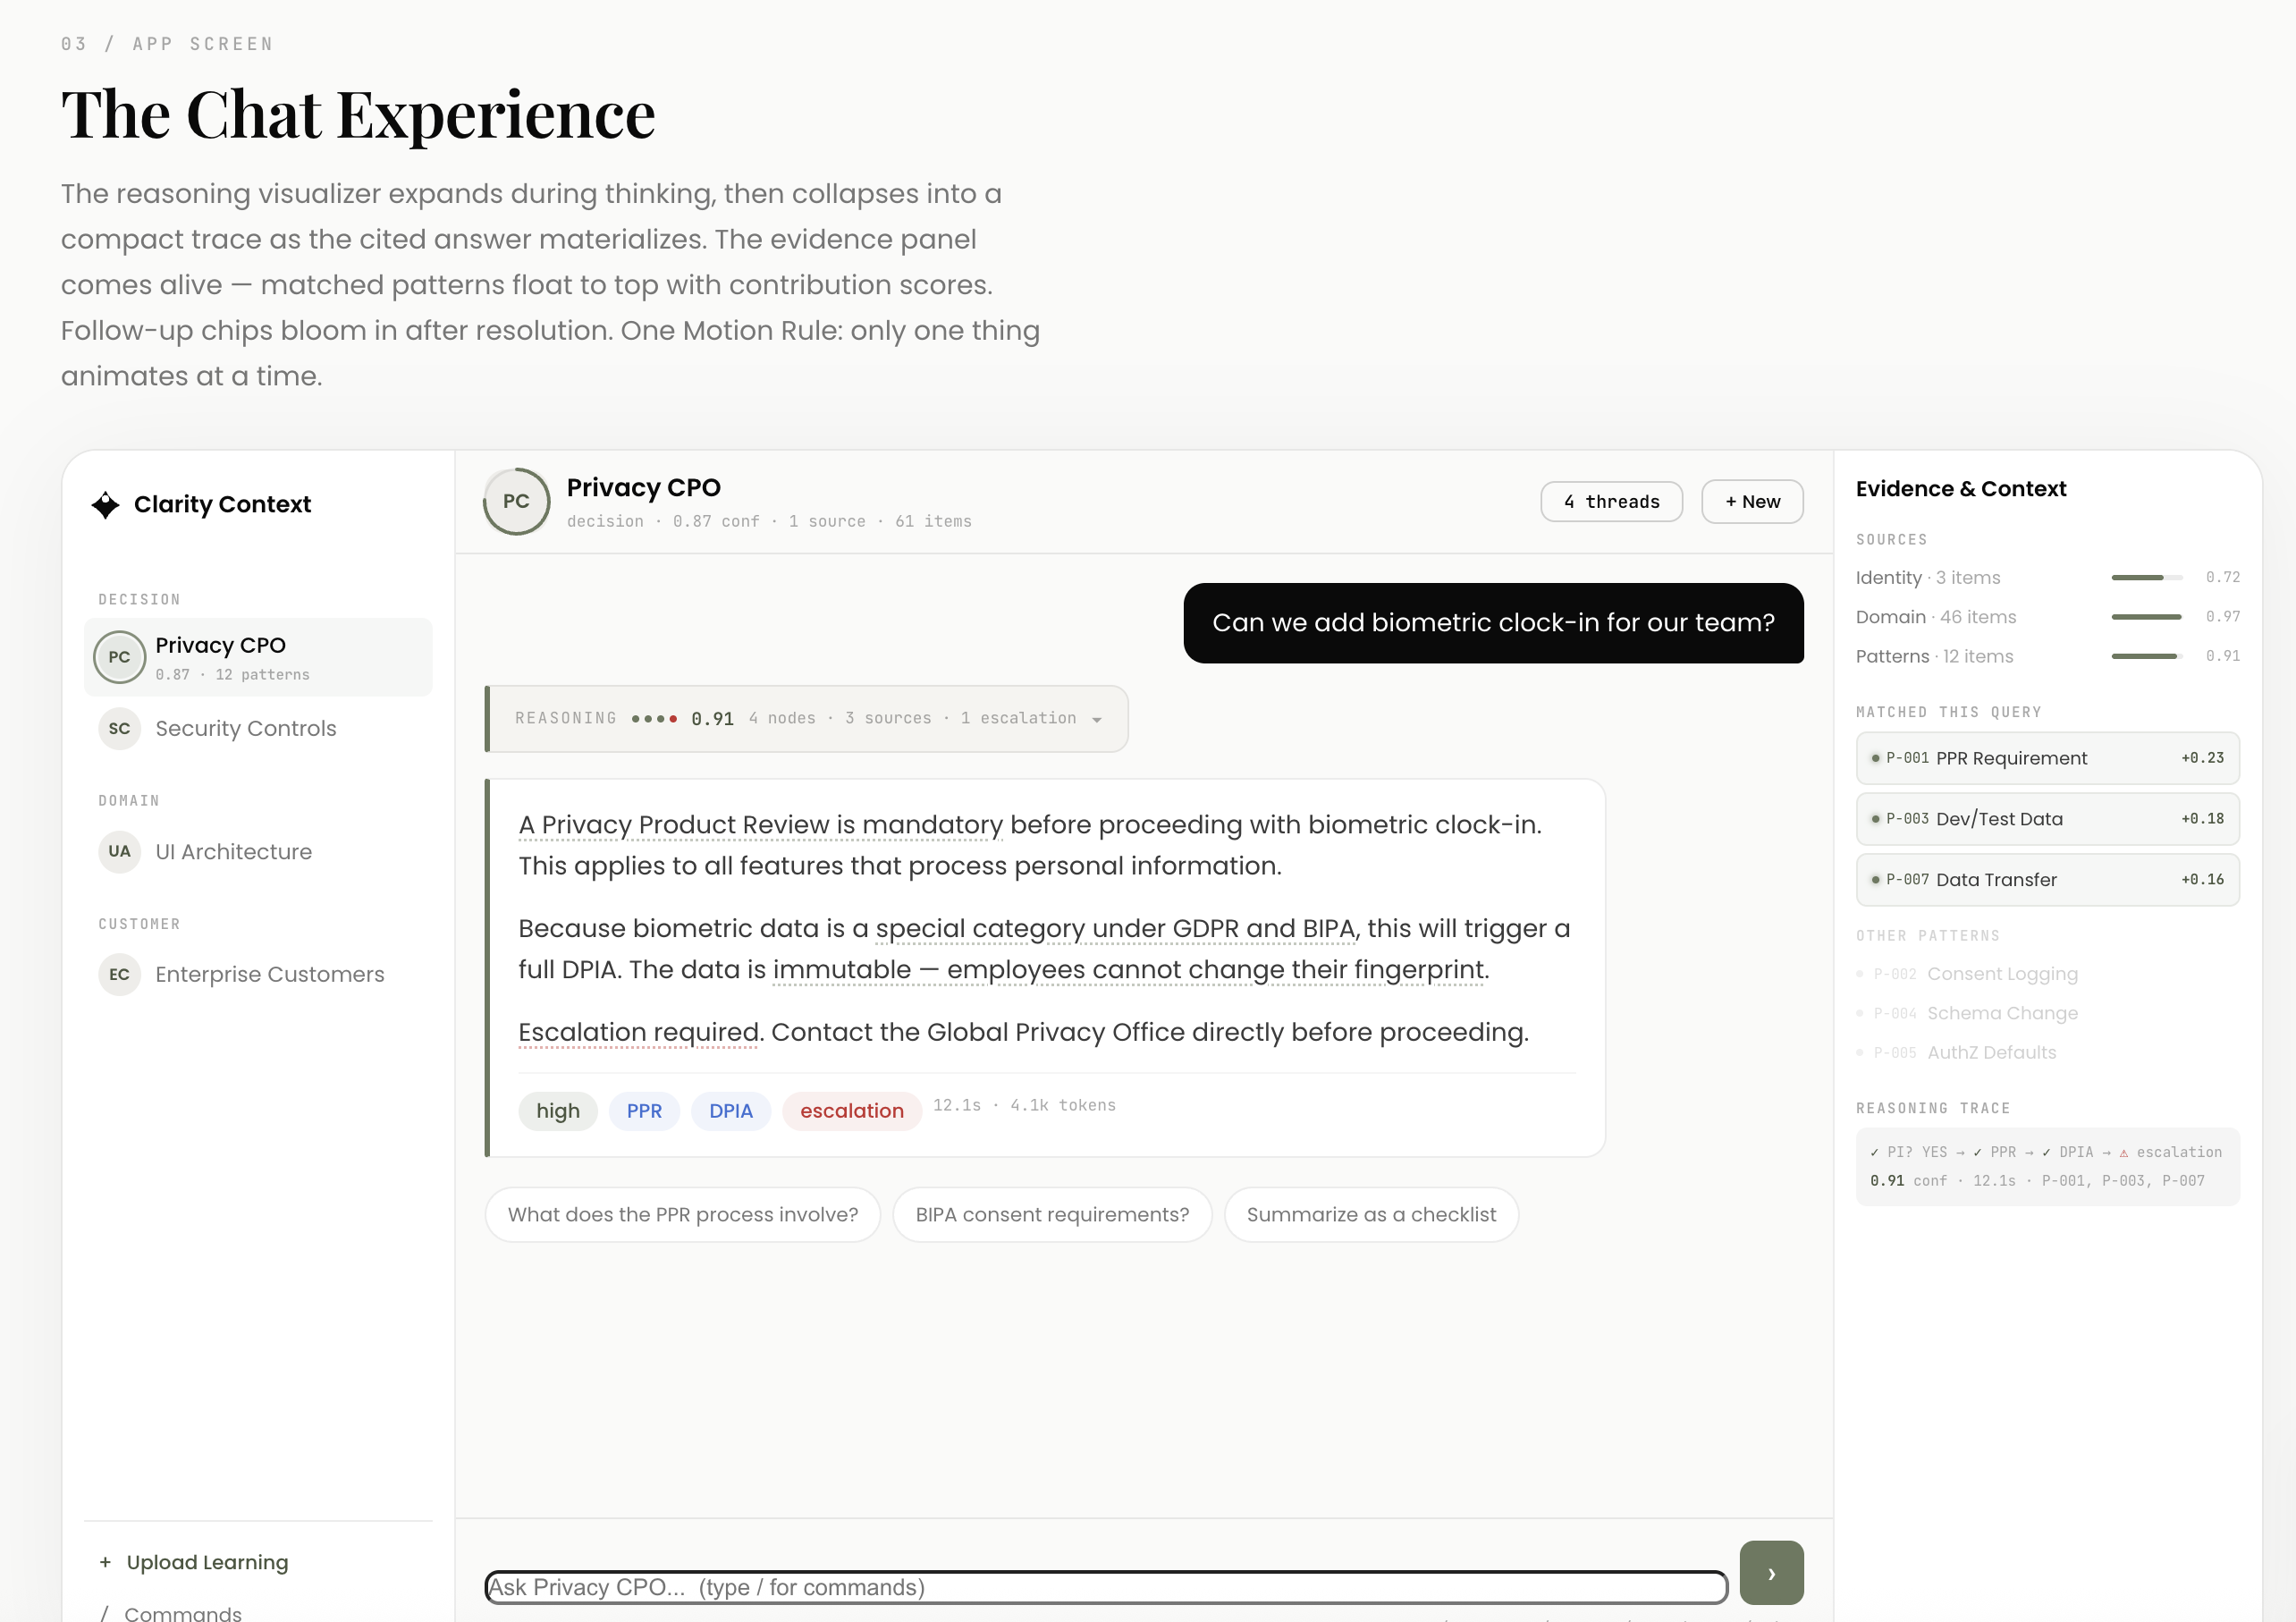Focus the Ask Privacy CPO input field

(1106, 1588)
